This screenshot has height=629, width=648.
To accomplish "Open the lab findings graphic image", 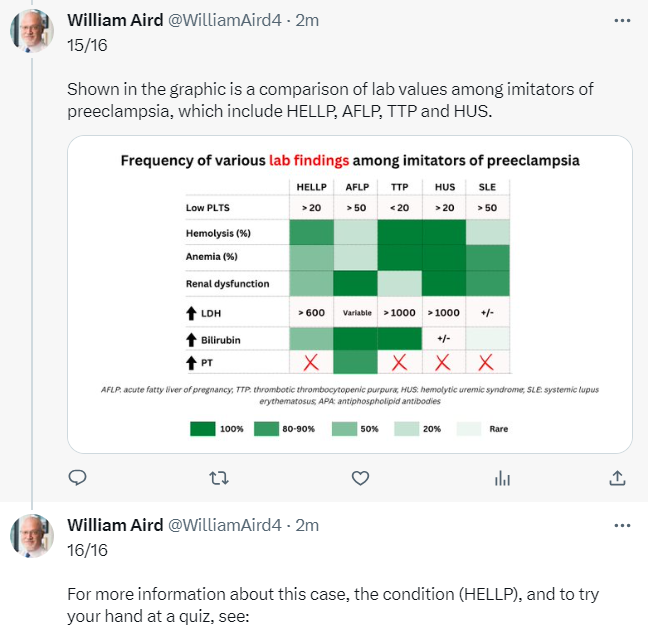I will tap(350, 294).
